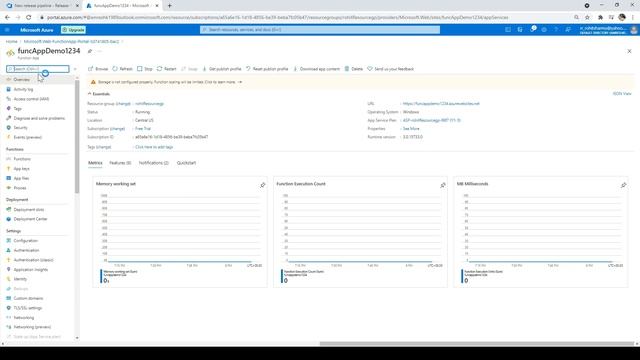
Task: Reload the page in the browser
Action: (29, 18)
